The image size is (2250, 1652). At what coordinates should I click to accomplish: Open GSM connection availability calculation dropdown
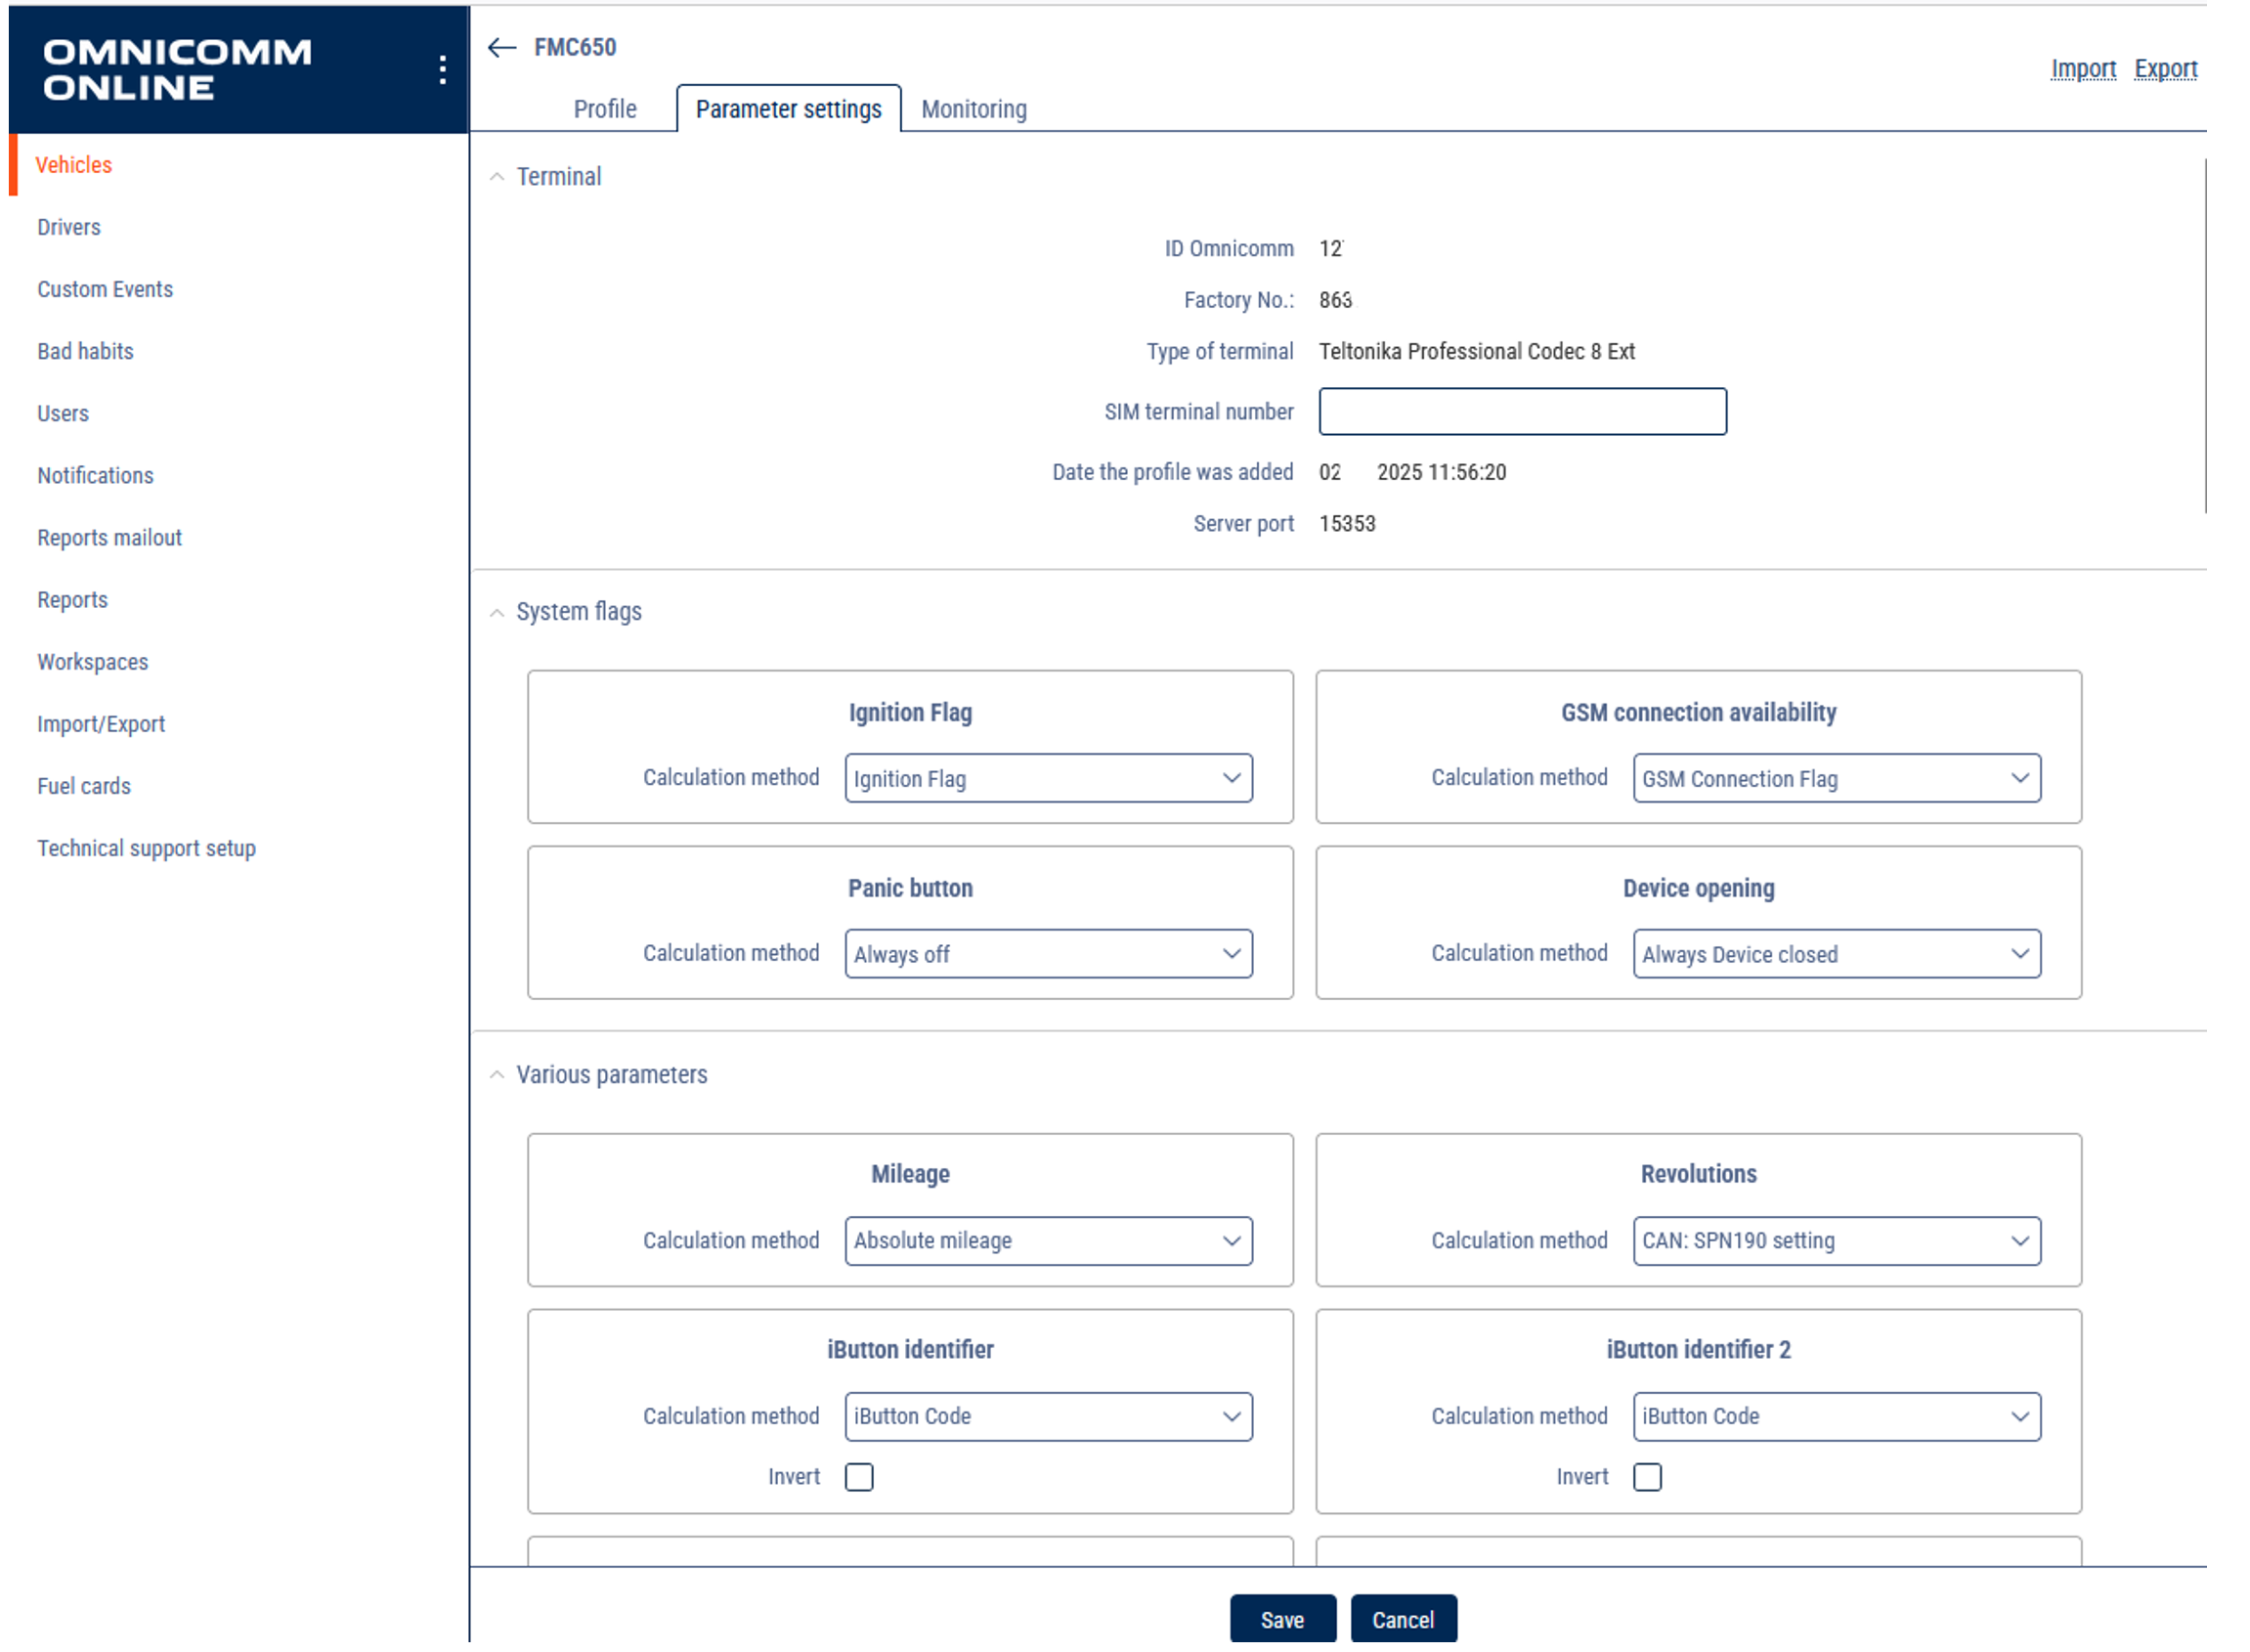coord(1836,778)
